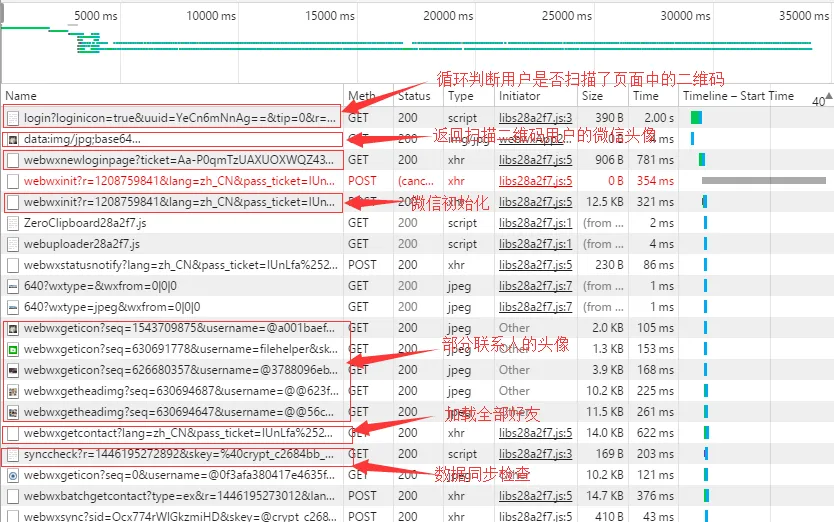This screenshot has width=834, height=522.
Task: Select the webwxsync?sid request name
Action: click(x=180, y=516)
